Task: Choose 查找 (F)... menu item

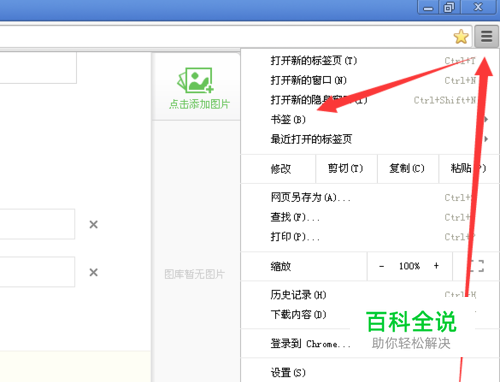Action: (x=370, y=217)
